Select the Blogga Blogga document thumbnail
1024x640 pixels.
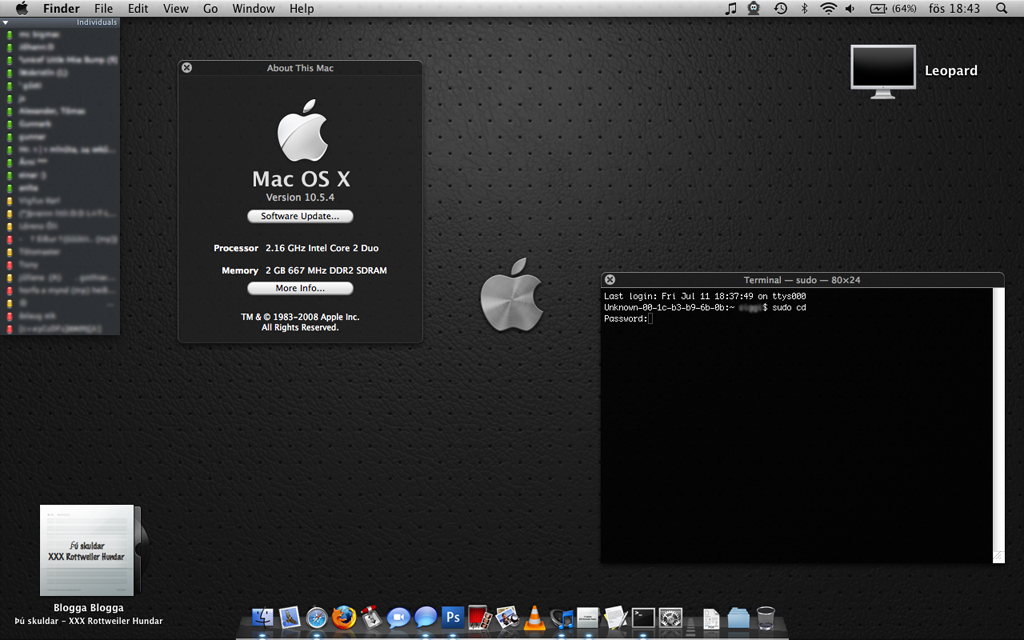tap(93, 550)
